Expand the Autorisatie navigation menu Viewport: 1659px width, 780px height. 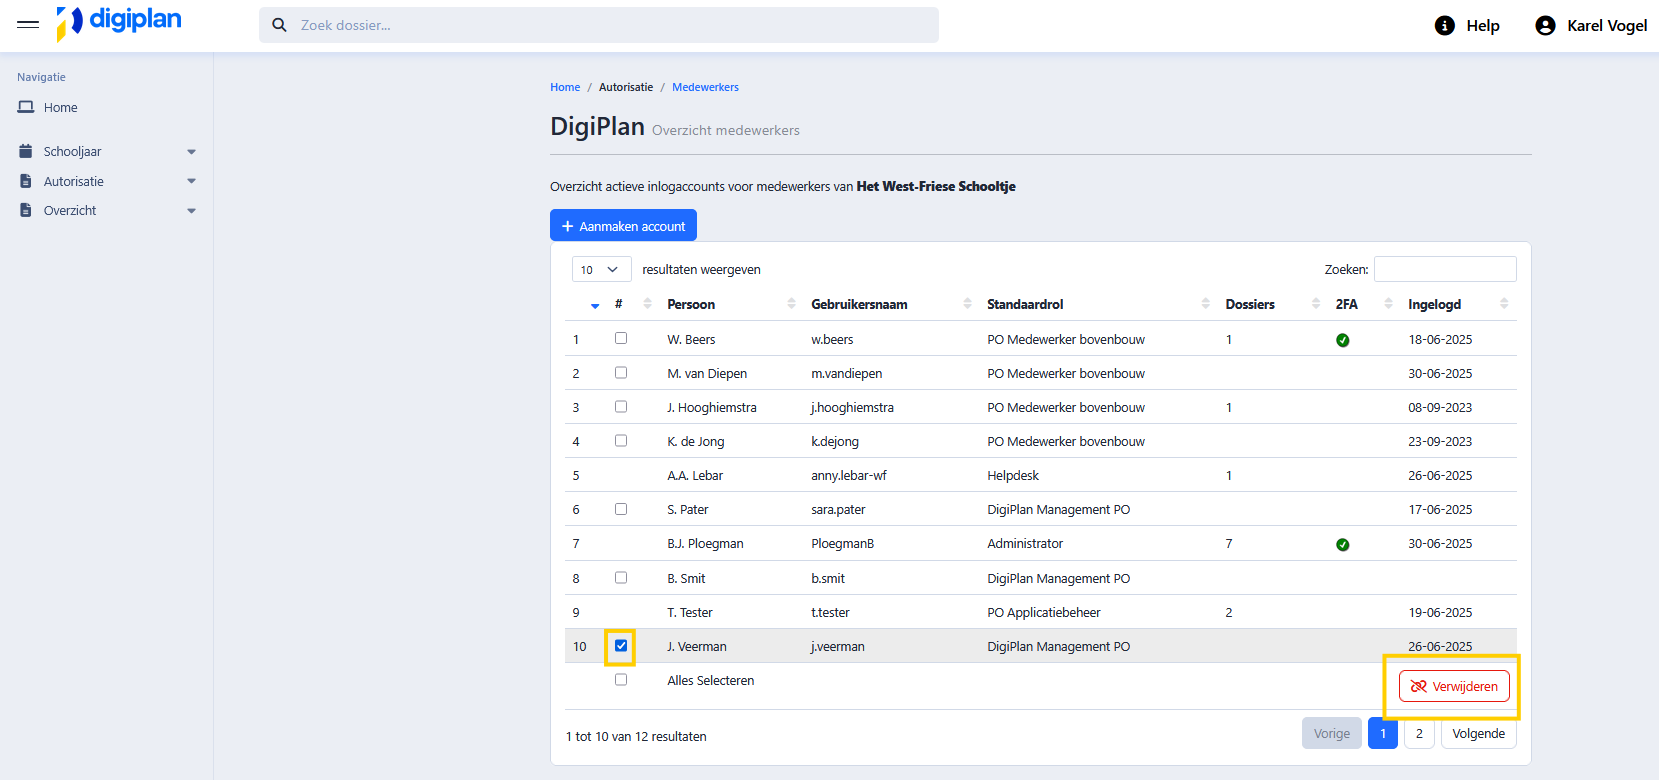point(191,181)
